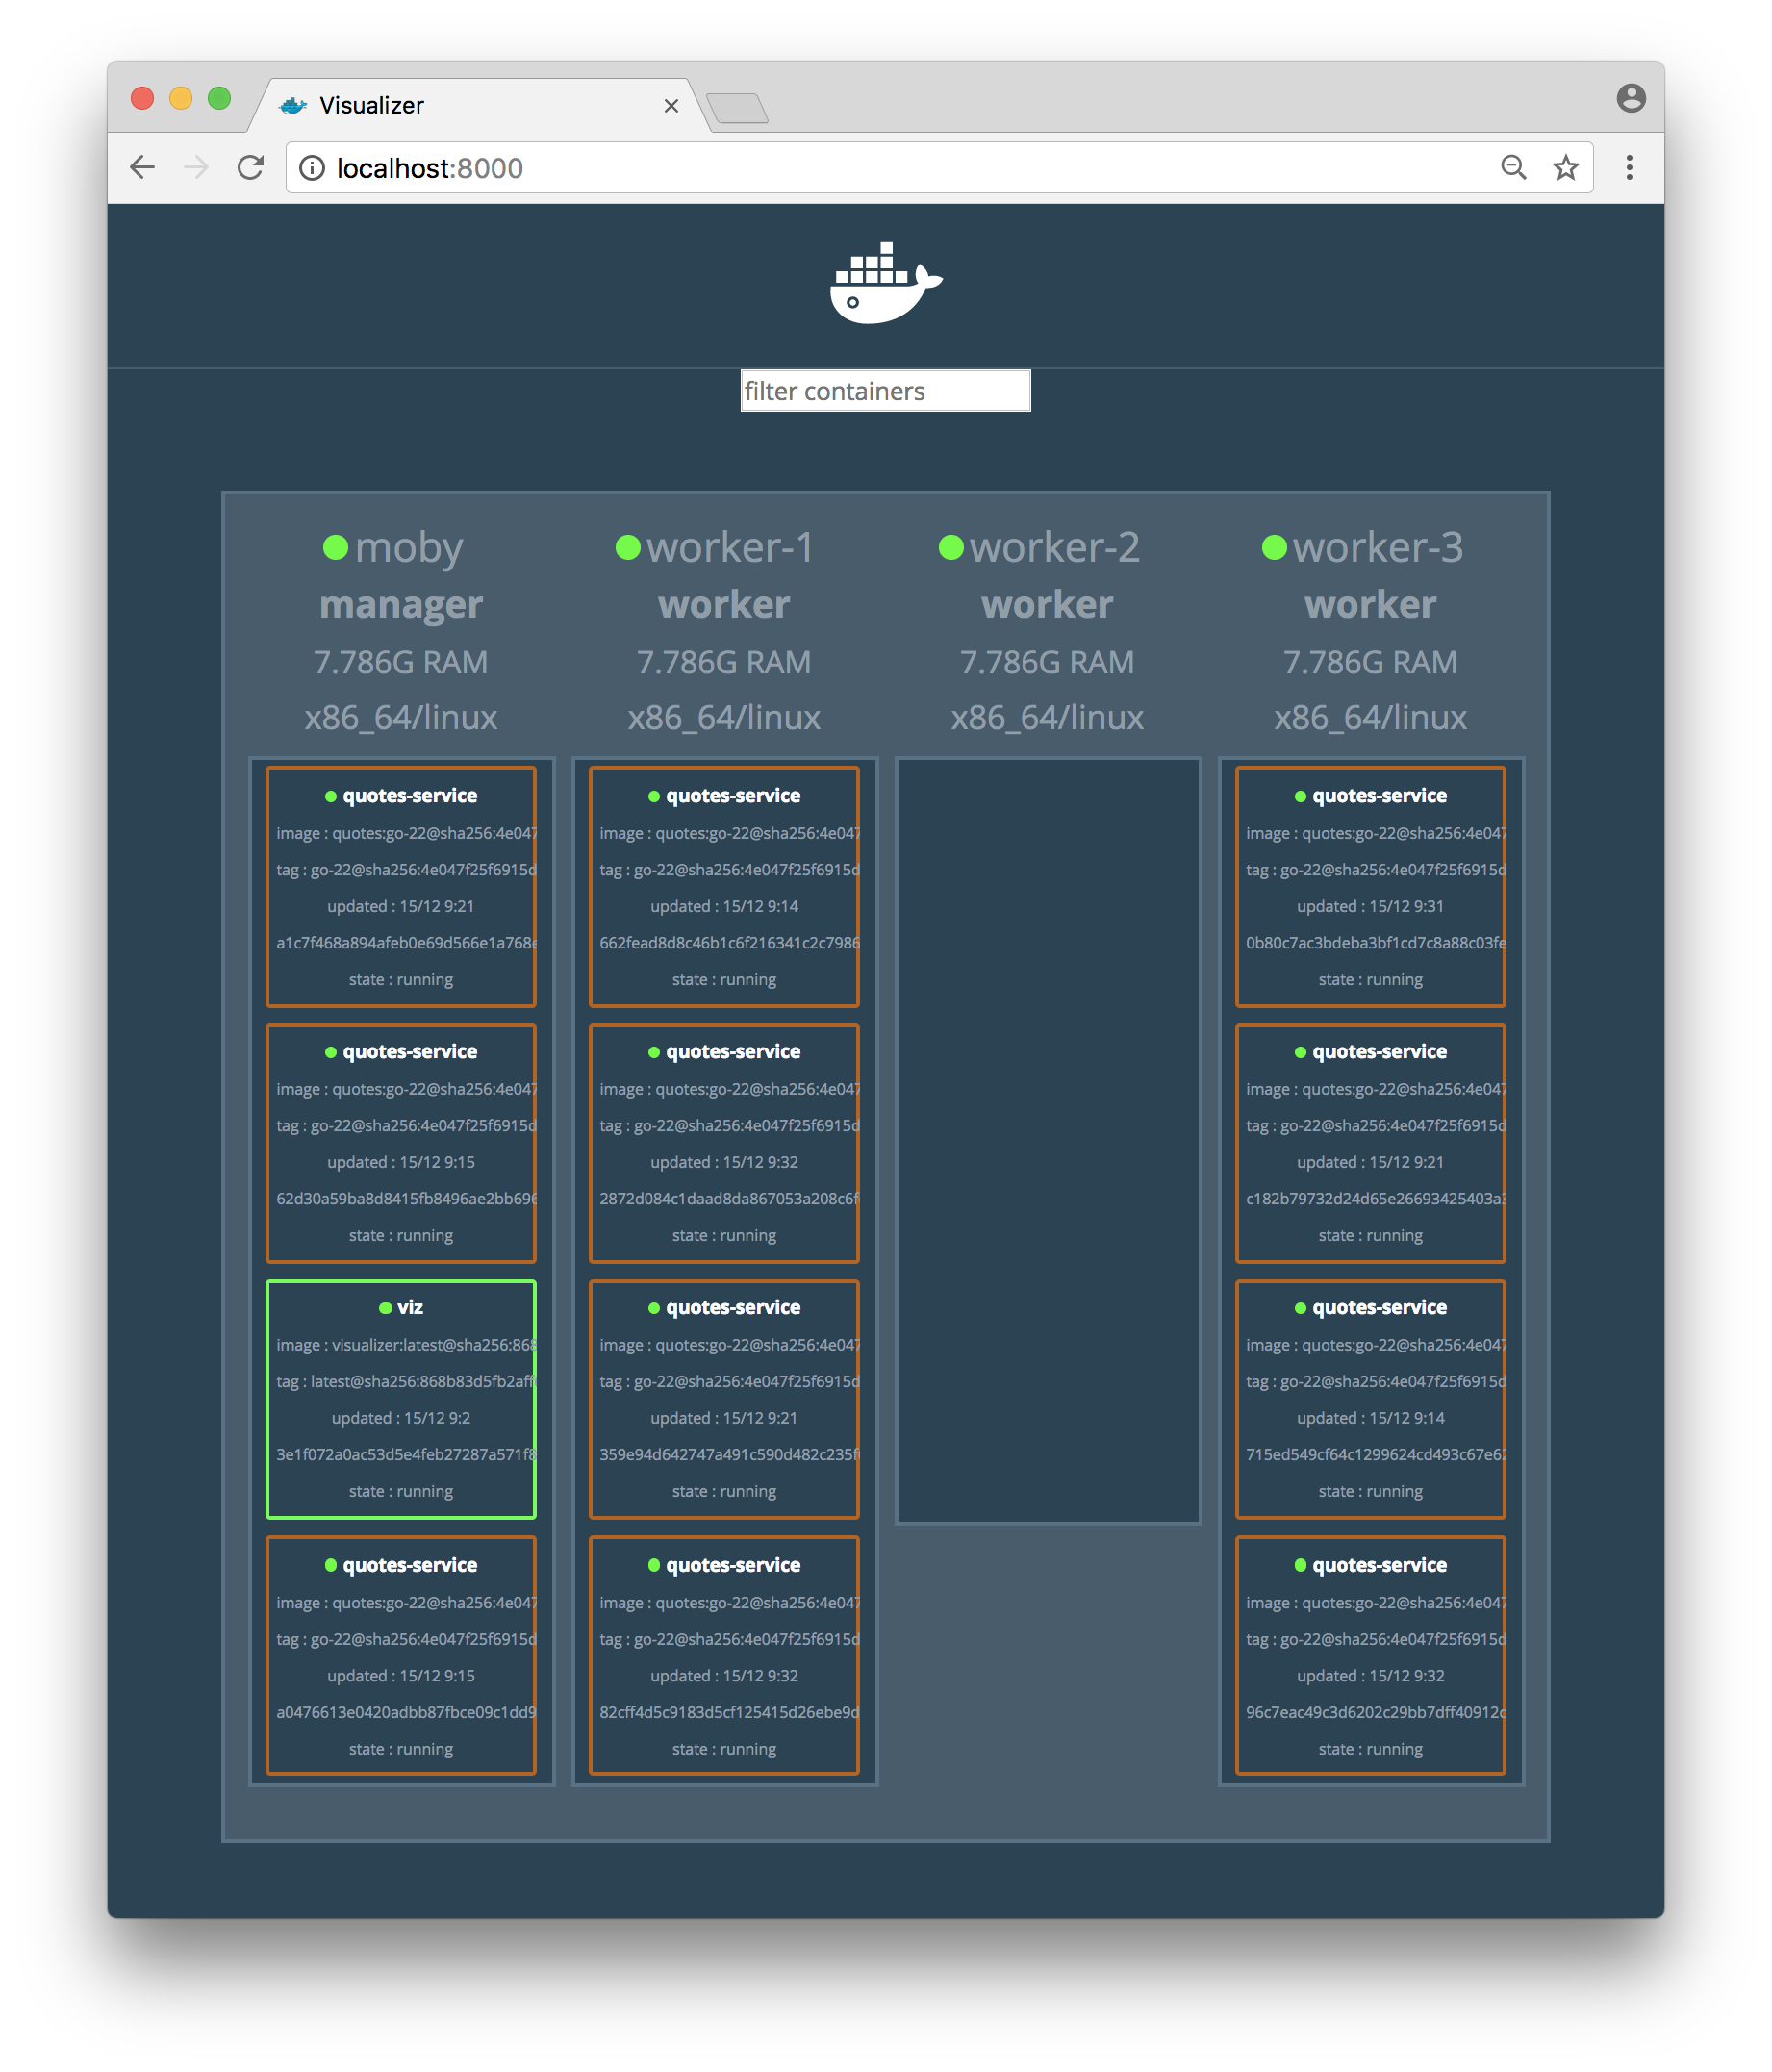Viewport: 1772px width, 2072px height.
Task: Click the browser reload button
Action: 250,167
